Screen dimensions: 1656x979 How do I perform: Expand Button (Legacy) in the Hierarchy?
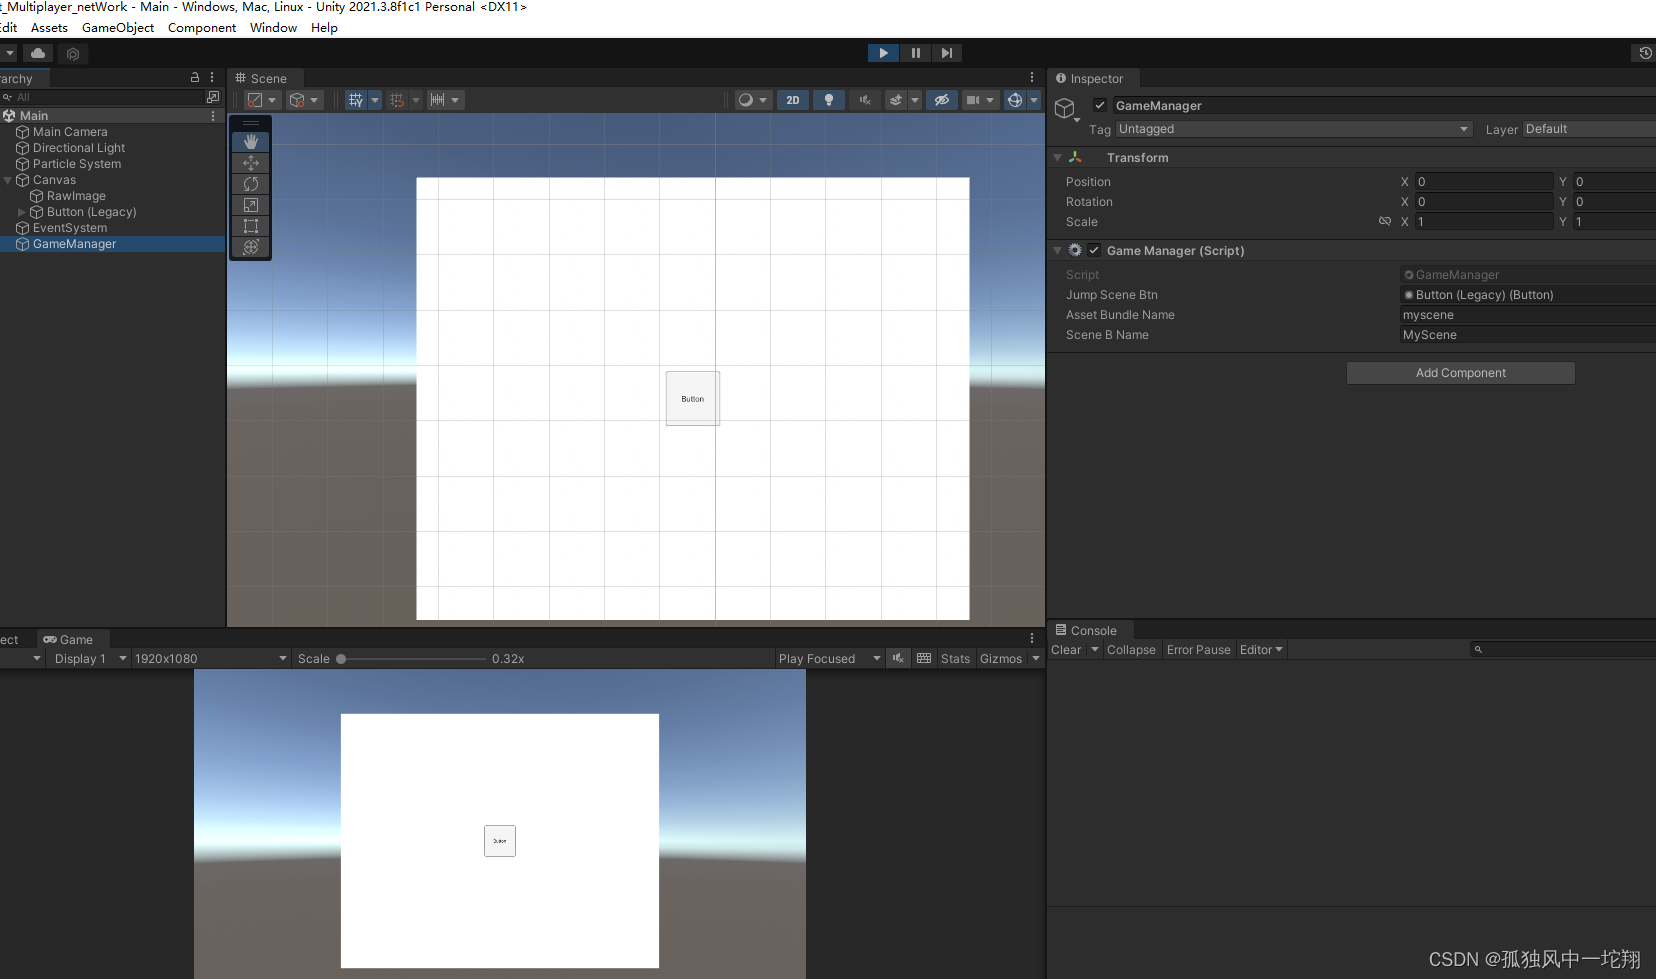coord(22,212)
